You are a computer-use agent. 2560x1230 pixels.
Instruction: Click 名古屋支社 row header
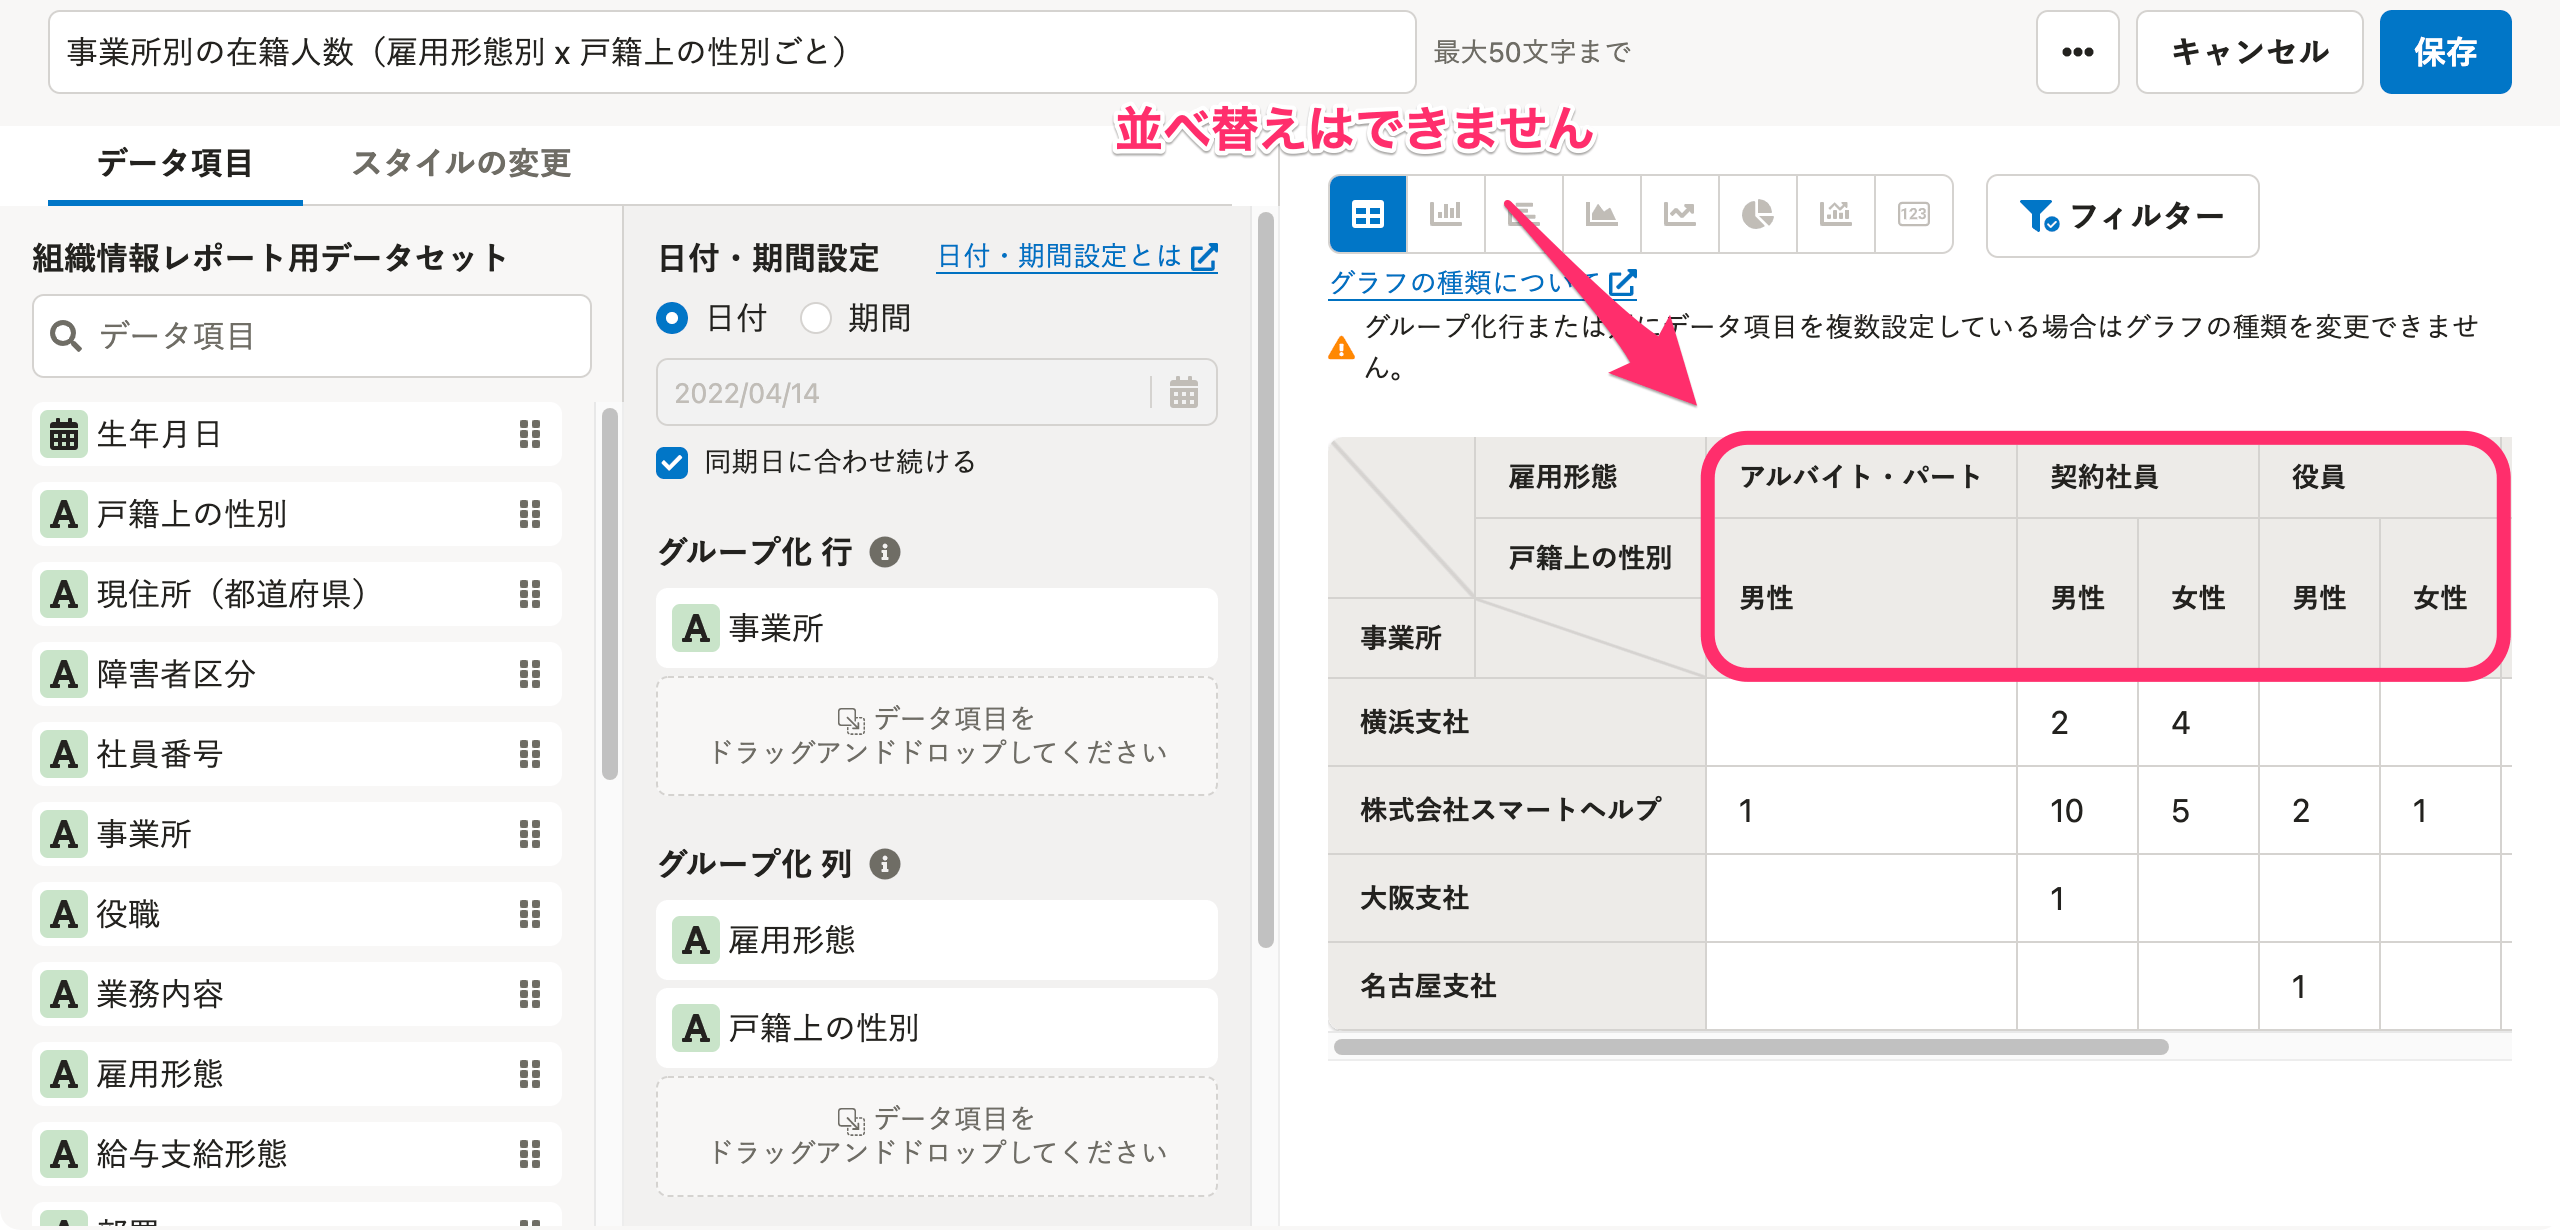[x=1517, y=986]
